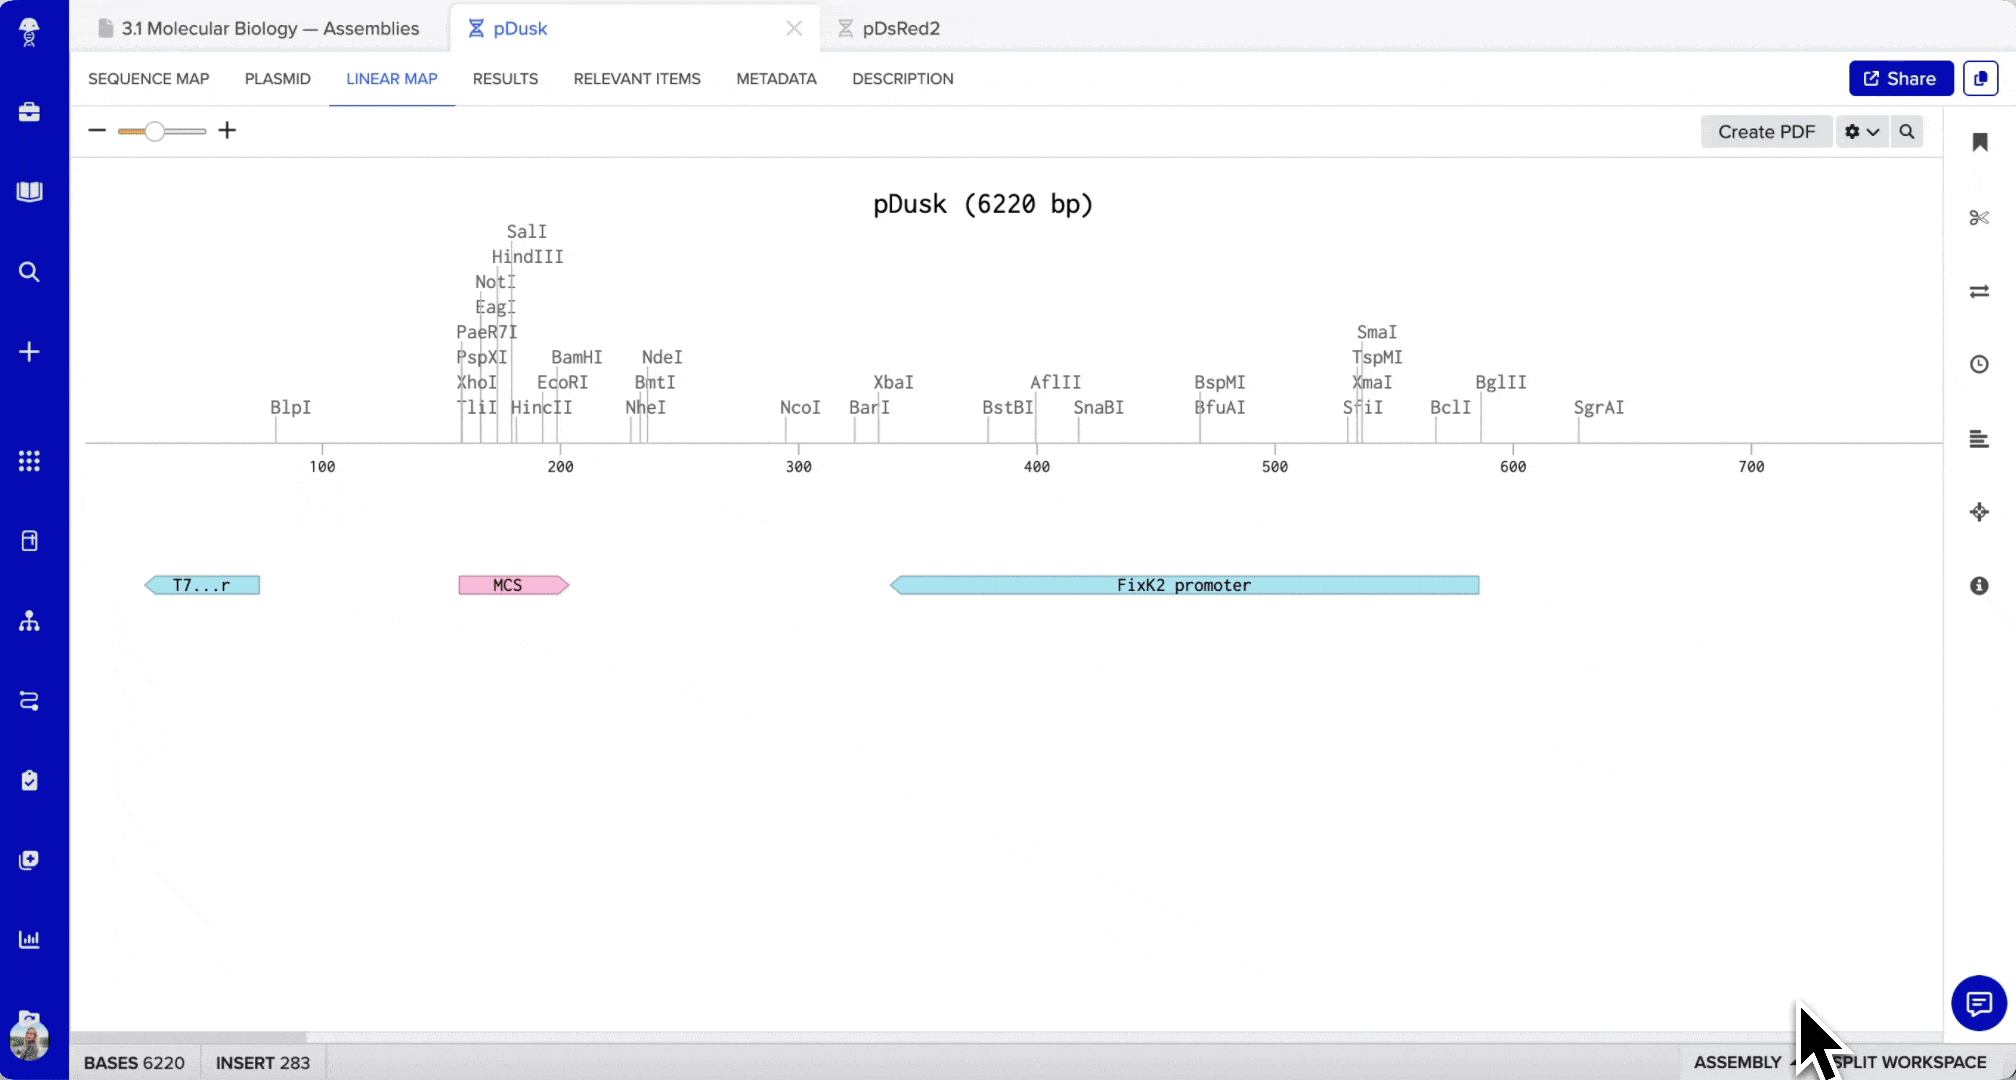Click the Share button
2016x1080 pixels.
(x=1899, y=78)
